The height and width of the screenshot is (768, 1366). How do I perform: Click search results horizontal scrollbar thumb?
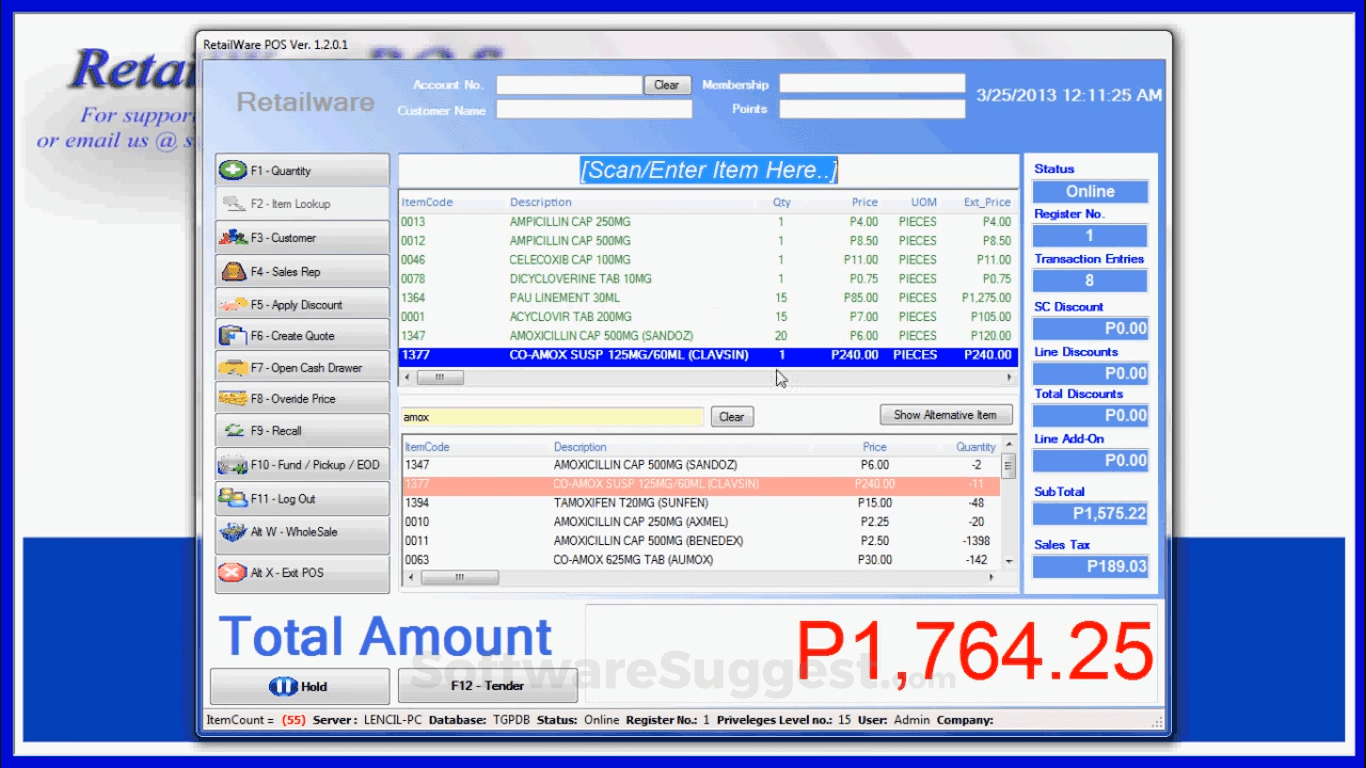(459, 577)
